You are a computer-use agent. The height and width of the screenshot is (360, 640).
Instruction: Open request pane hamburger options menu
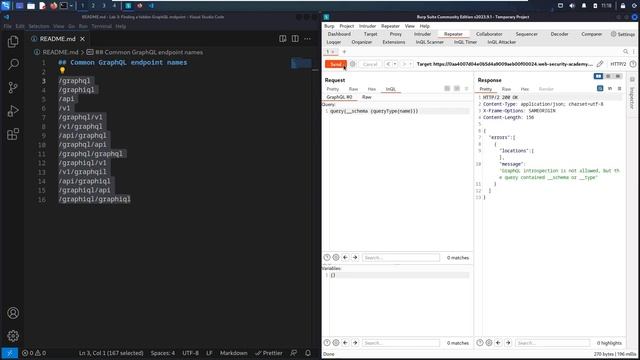[x=466, y=89]
